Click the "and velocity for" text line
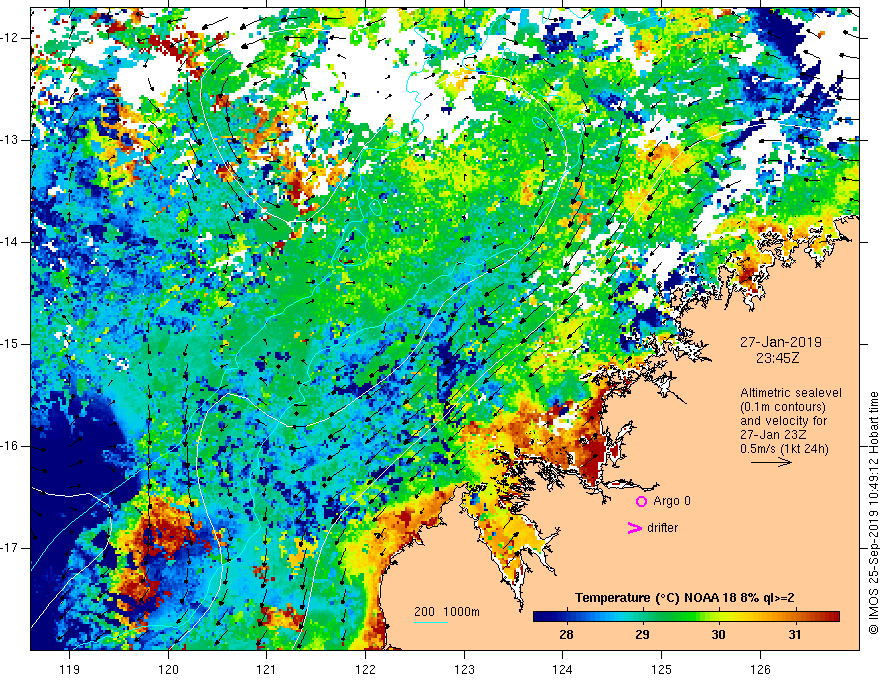880x680 pixels. (783, 421)
